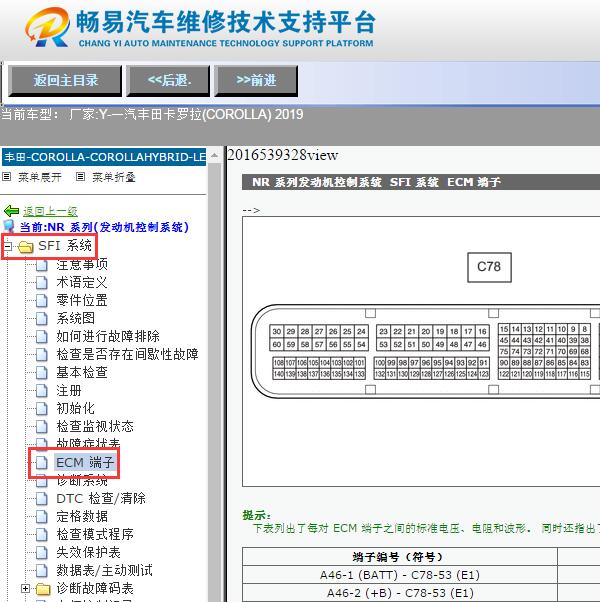Select ECM 端子 in the tree
Viewport: 600px width, 602px height.
85,463
